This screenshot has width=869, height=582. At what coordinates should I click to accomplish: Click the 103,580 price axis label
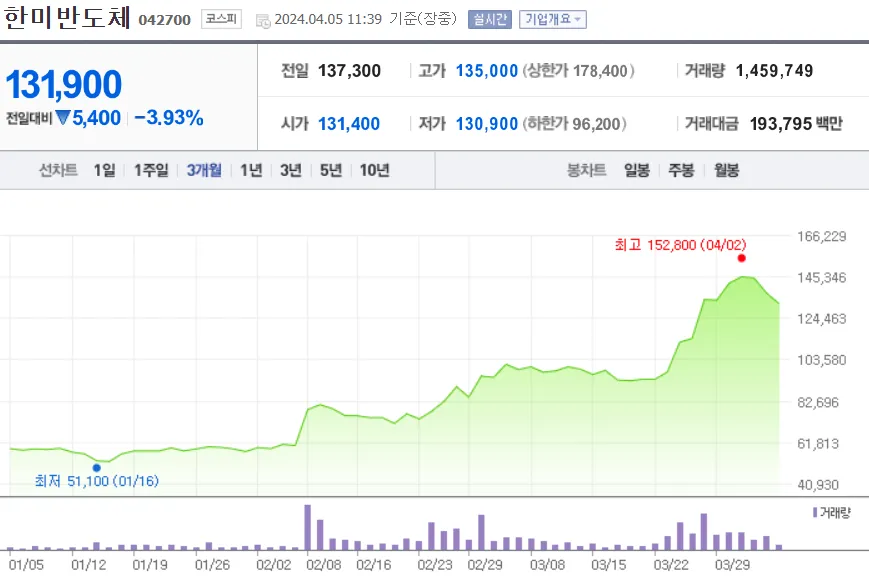(821, 360)
